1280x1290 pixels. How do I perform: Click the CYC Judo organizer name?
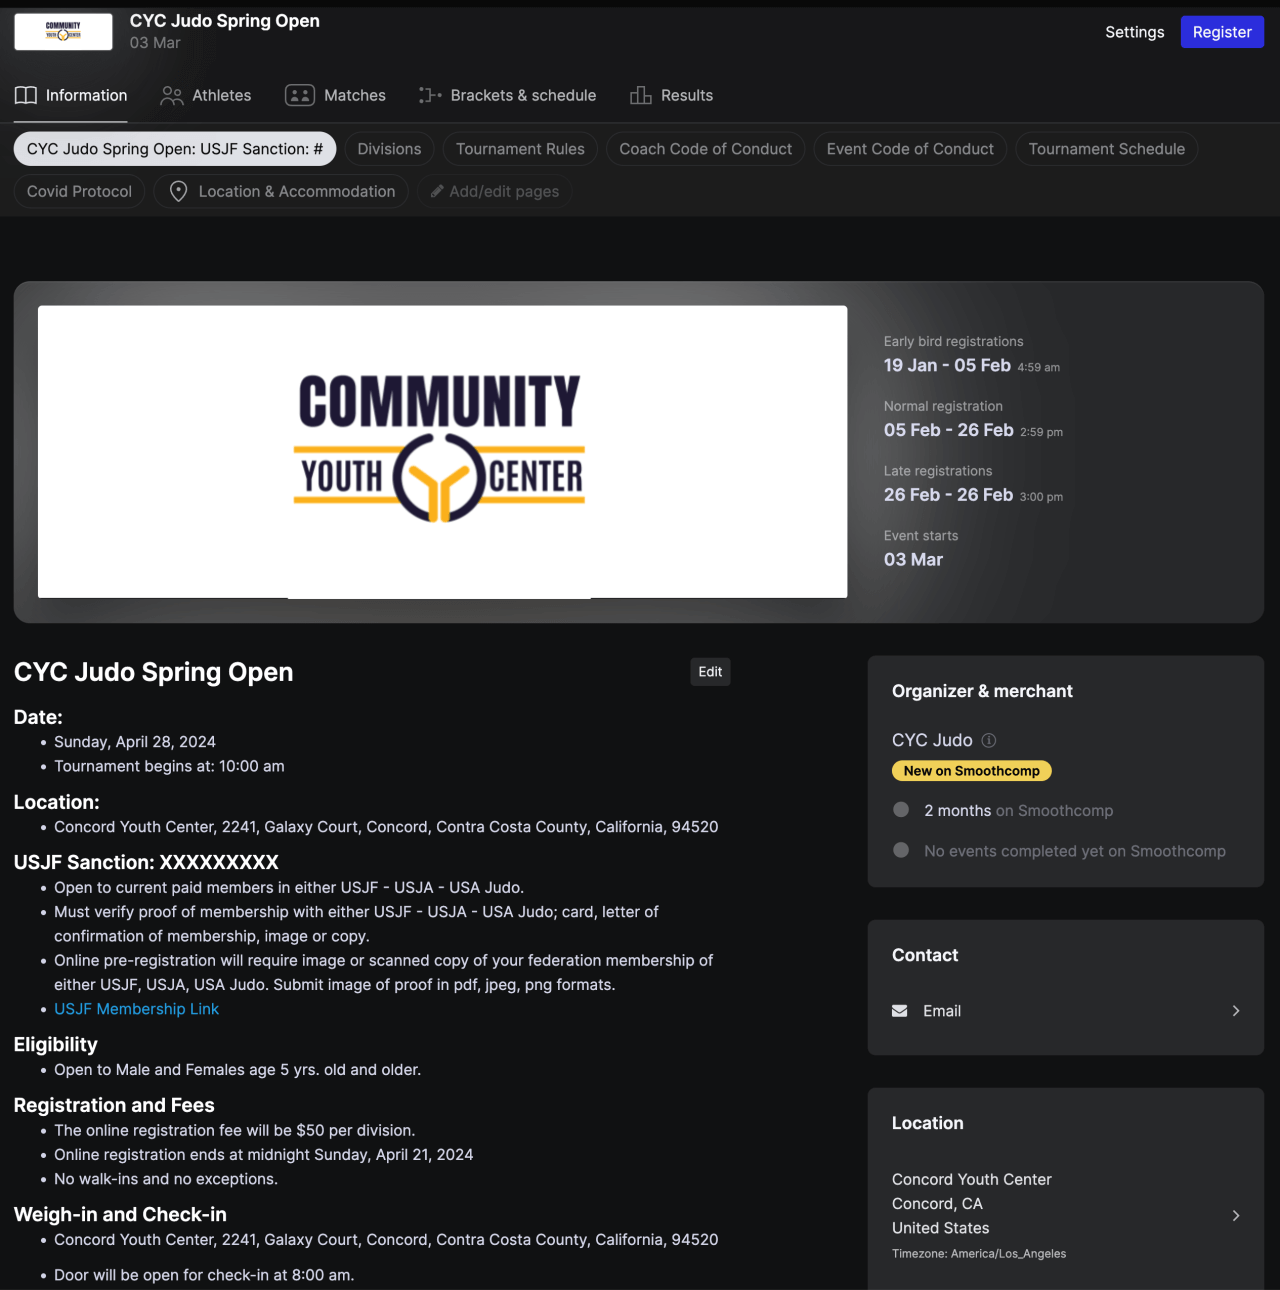click(932, 740)
